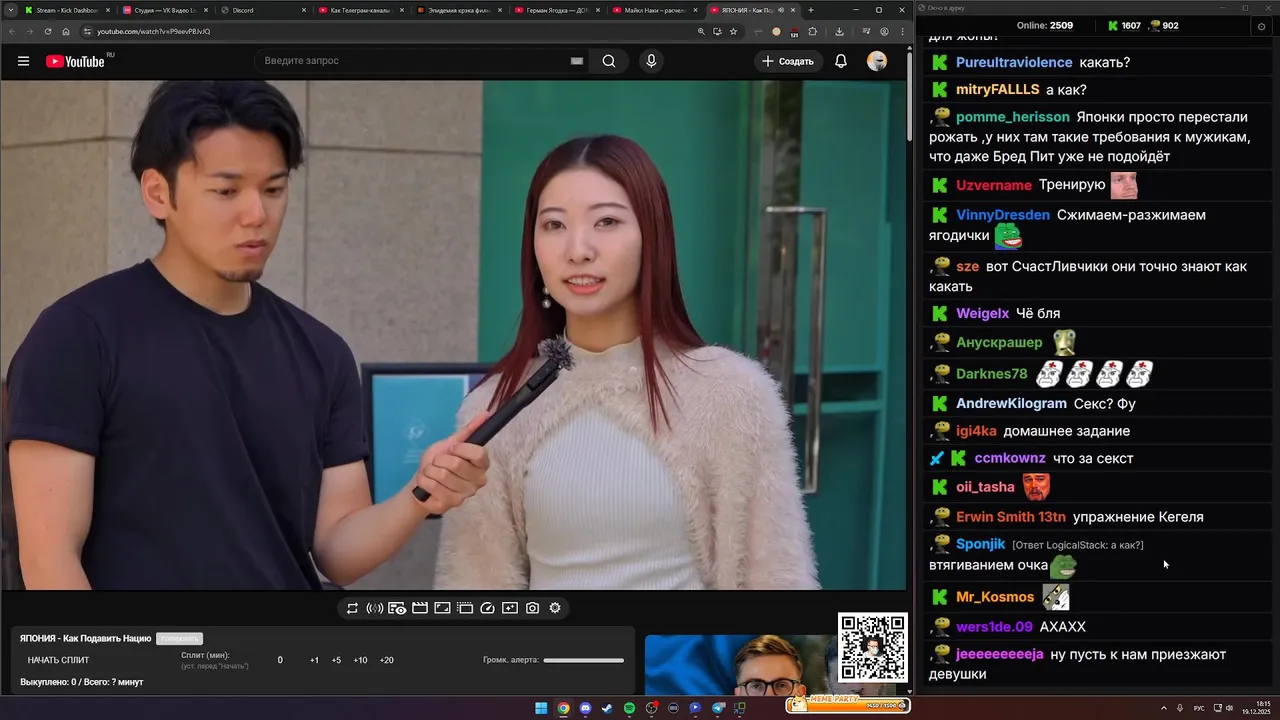Click the Online: 2509 counter

pos(1045,26)
